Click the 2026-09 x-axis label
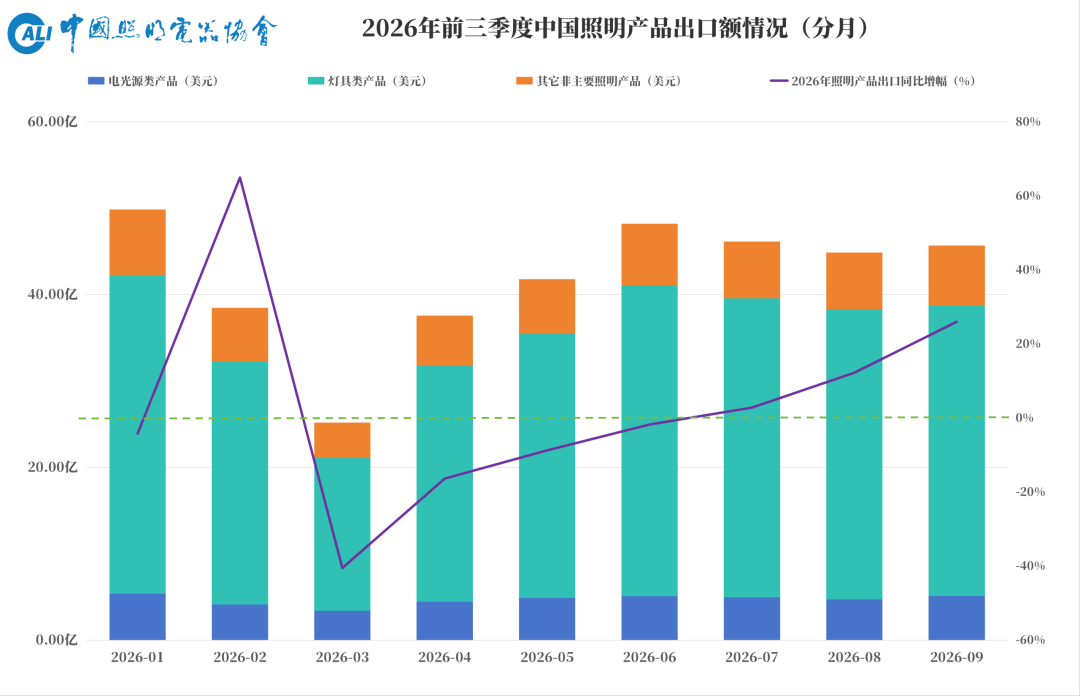 pyautogui.click(x=957, y=657)
